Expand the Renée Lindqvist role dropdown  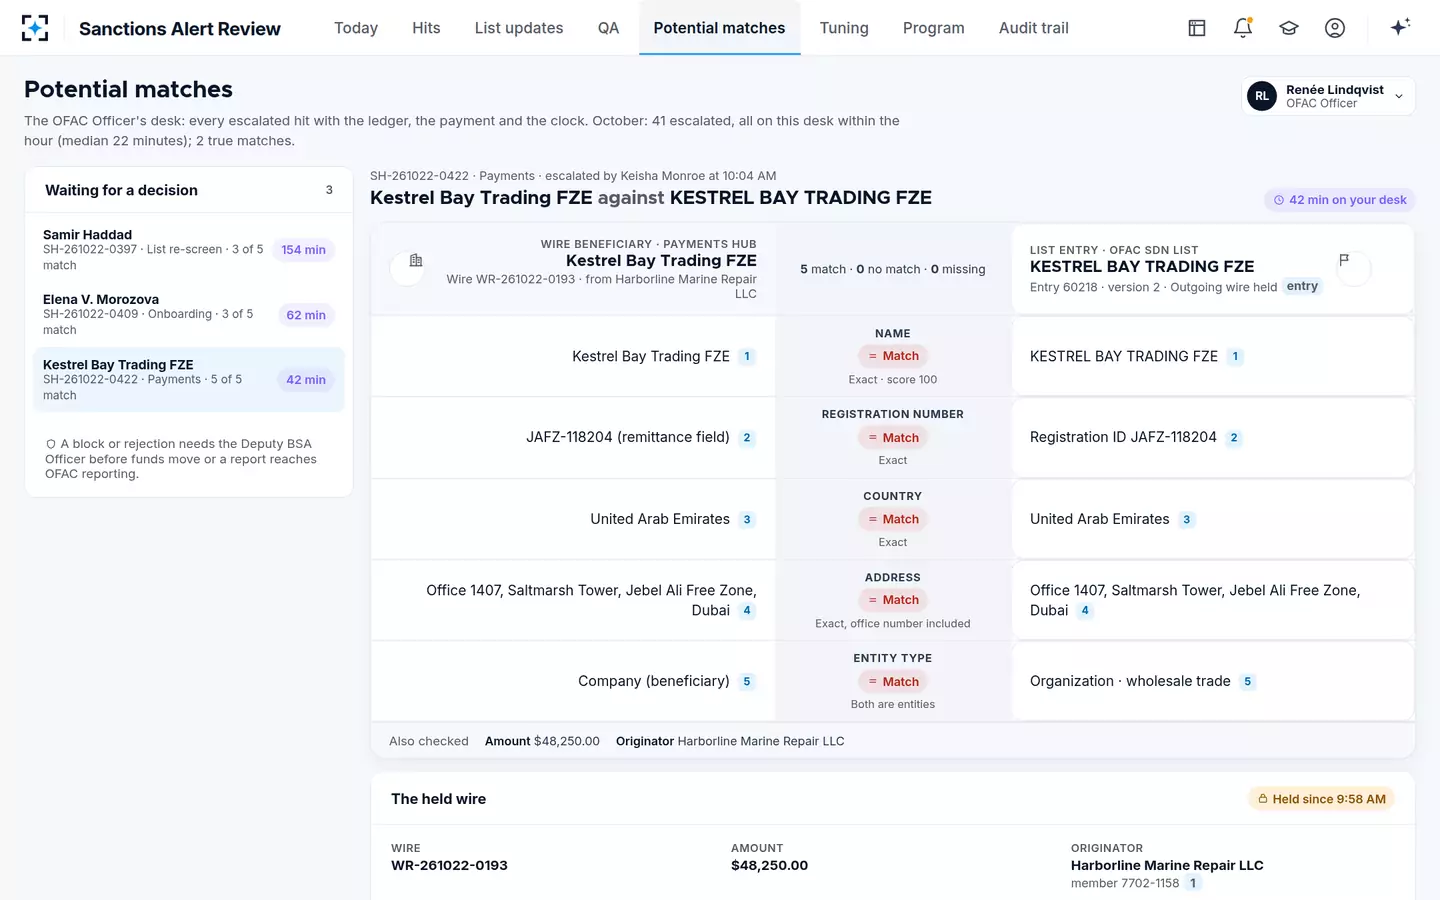click(x=1328, y=96)
